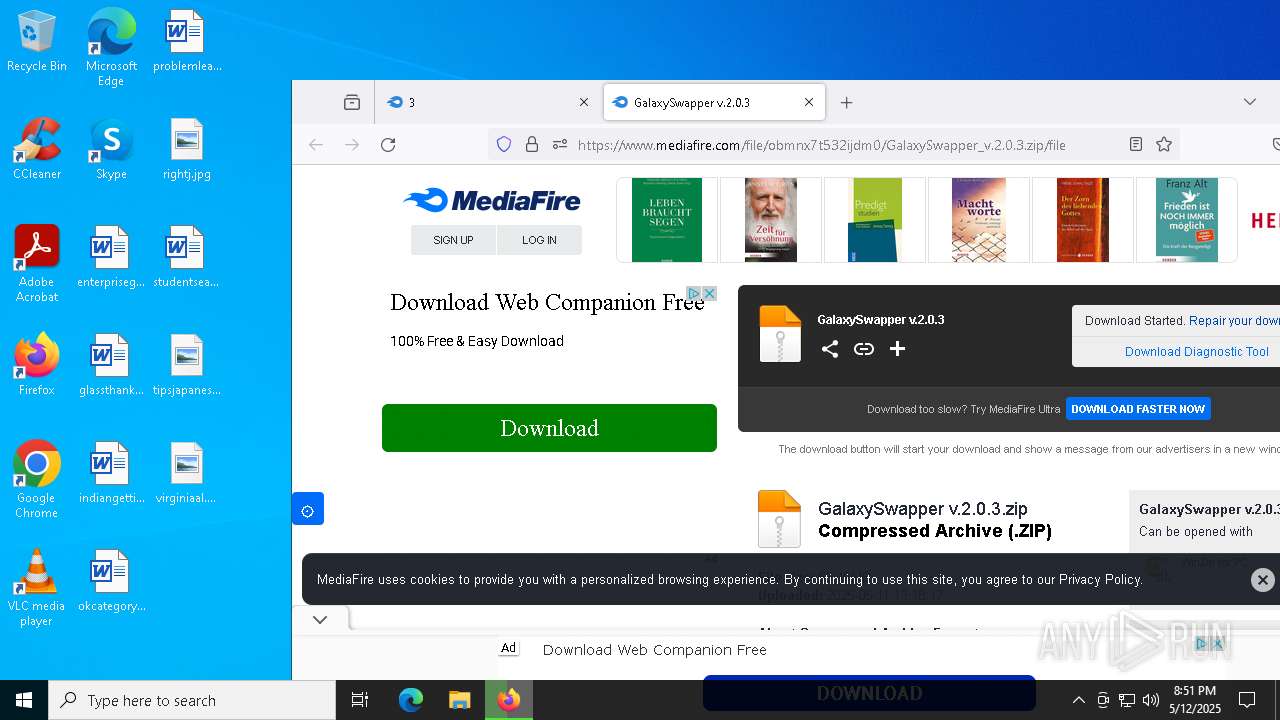The height and width of the screenshot is (720, 1280).
Task: Close the Web Companion ad with X
Action: coord(709,293)
